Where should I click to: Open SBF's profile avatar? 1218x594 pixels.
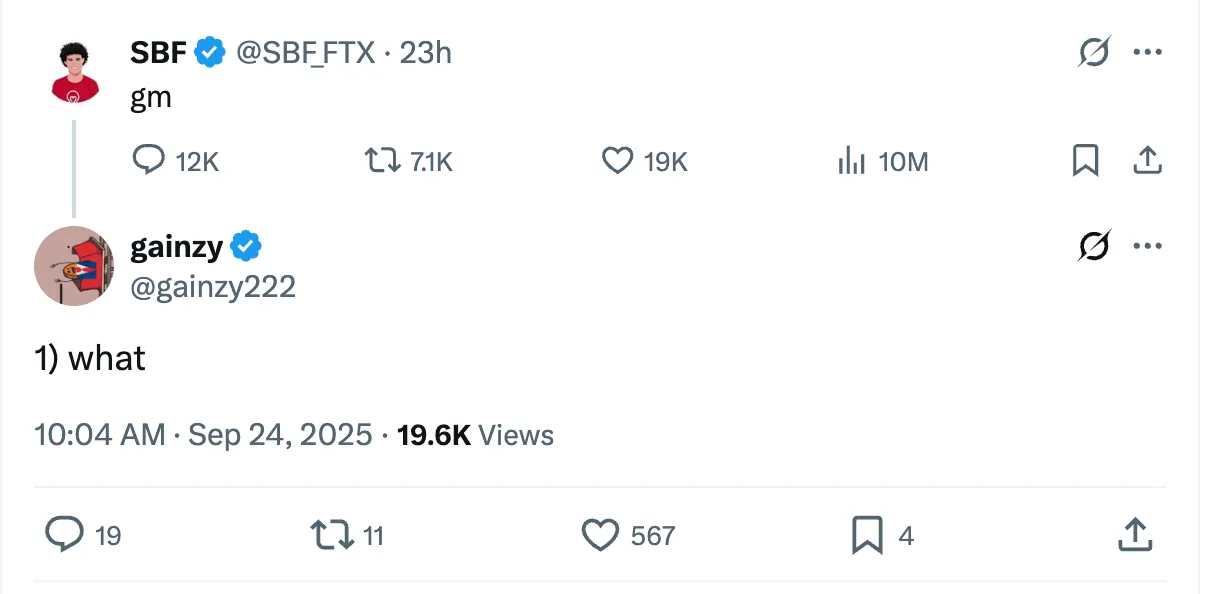pos(74,72)
